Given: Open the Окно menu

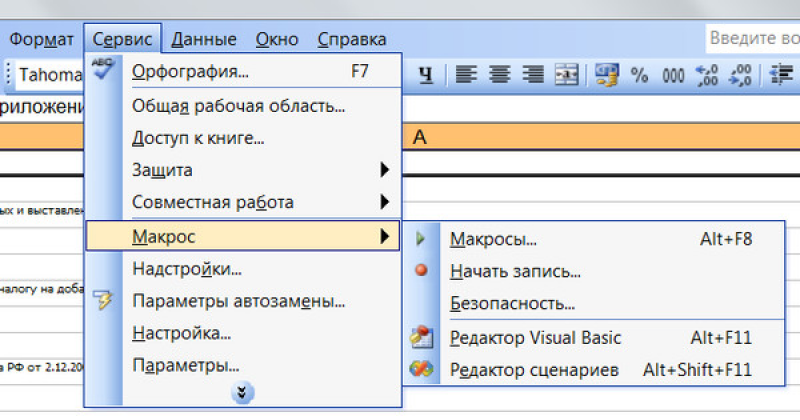Looking at the screenshot, I should point(277,39).
